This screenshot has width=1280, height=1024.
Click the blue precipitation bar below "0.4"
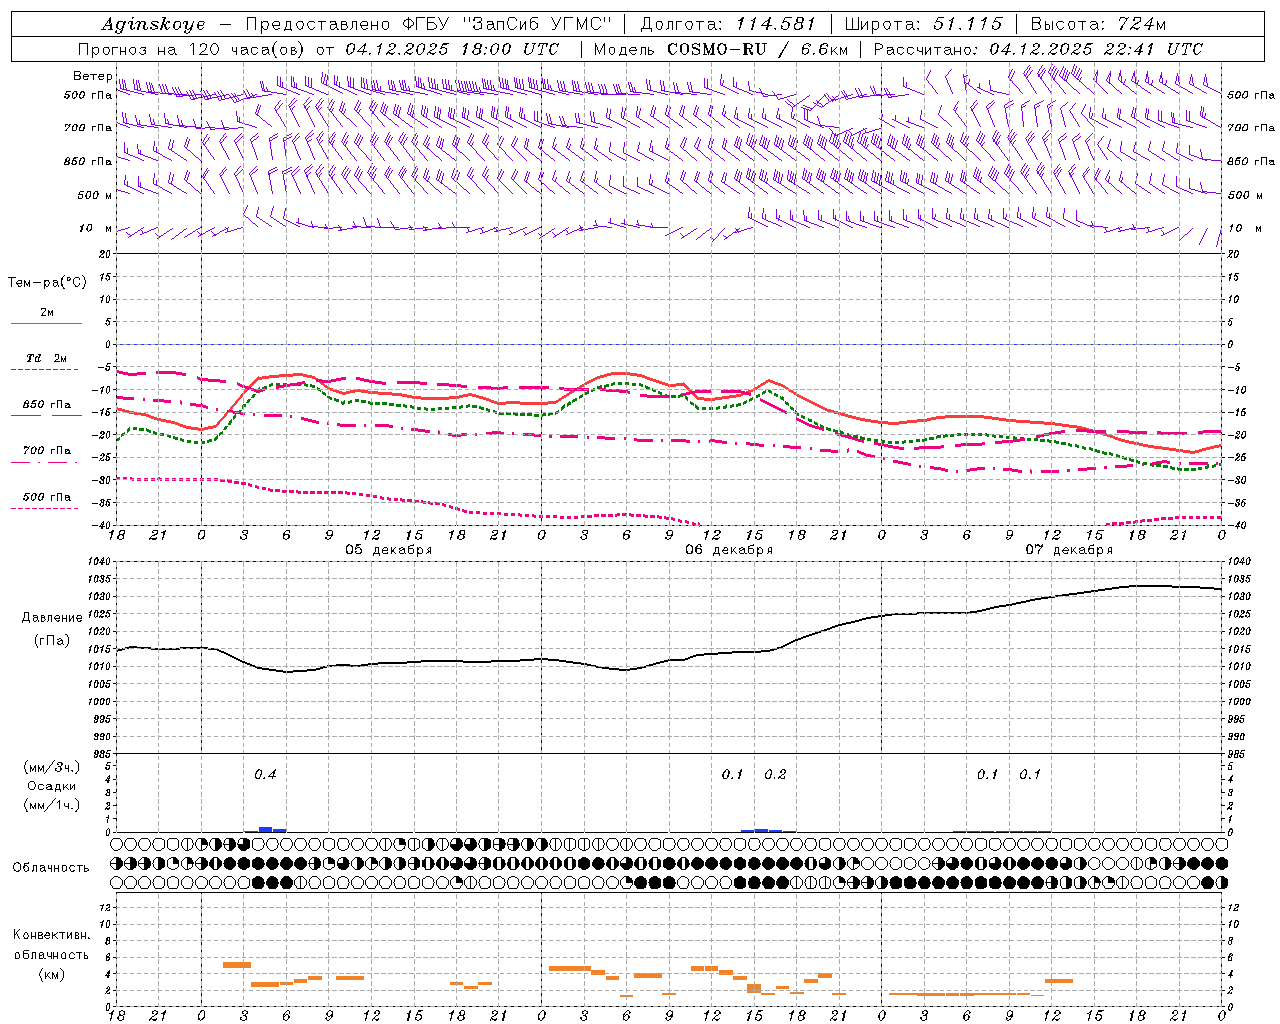click(266, 829)
